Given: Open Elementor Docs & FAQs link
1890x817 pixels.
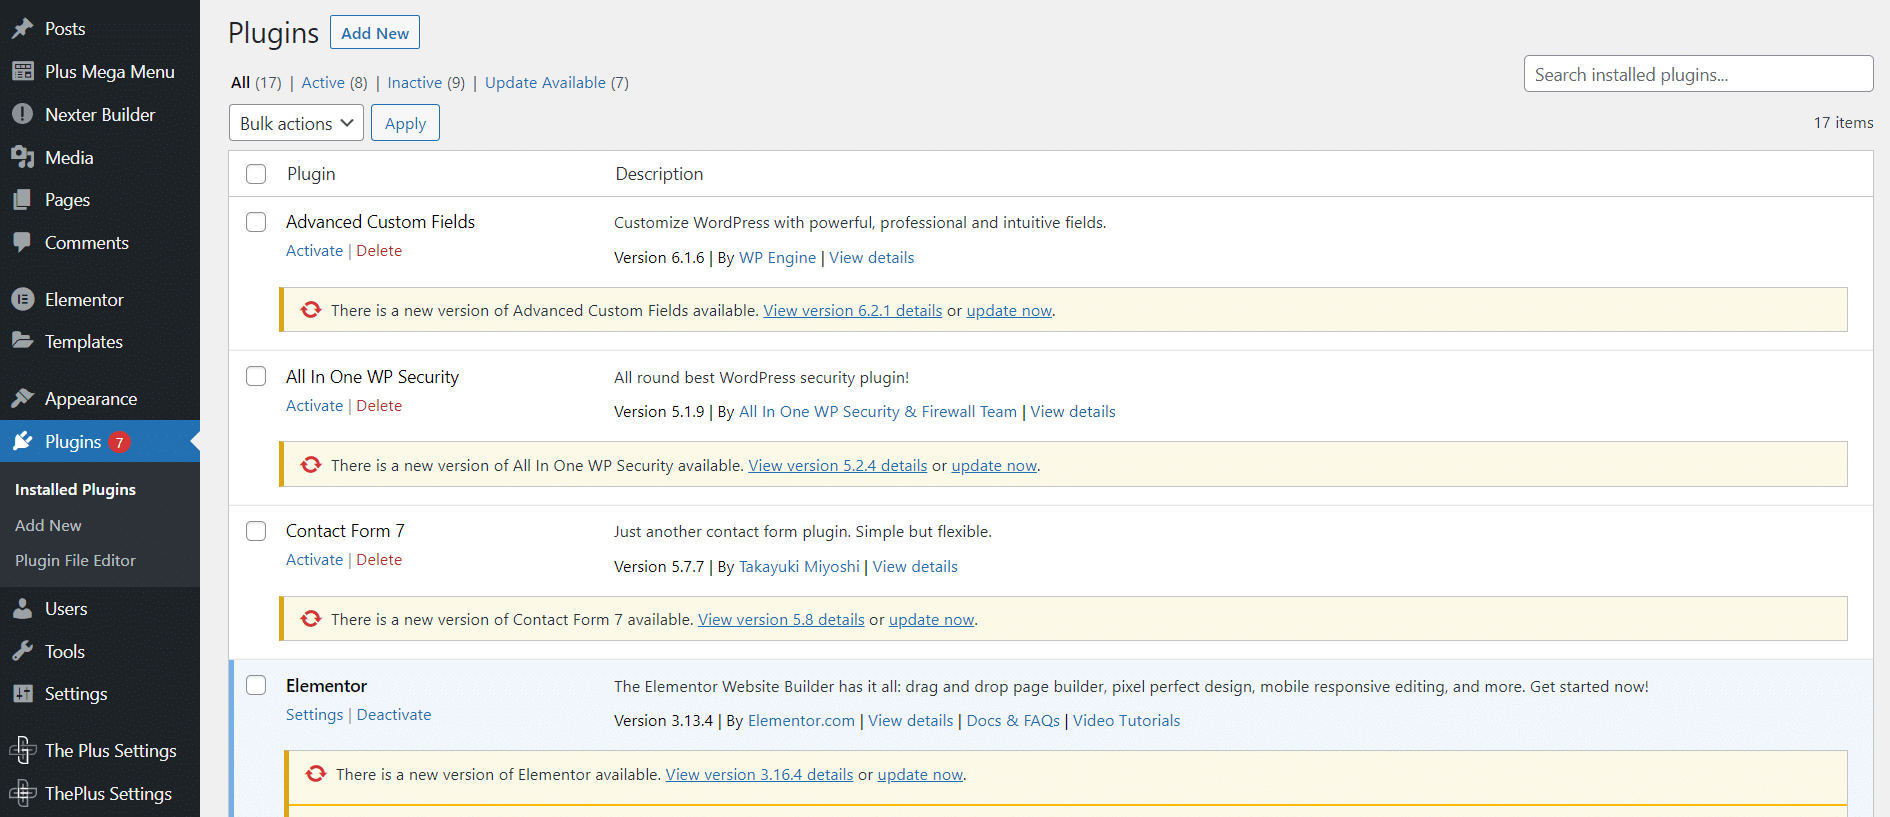Looking at the screenshot, I should coord(1013,721).
